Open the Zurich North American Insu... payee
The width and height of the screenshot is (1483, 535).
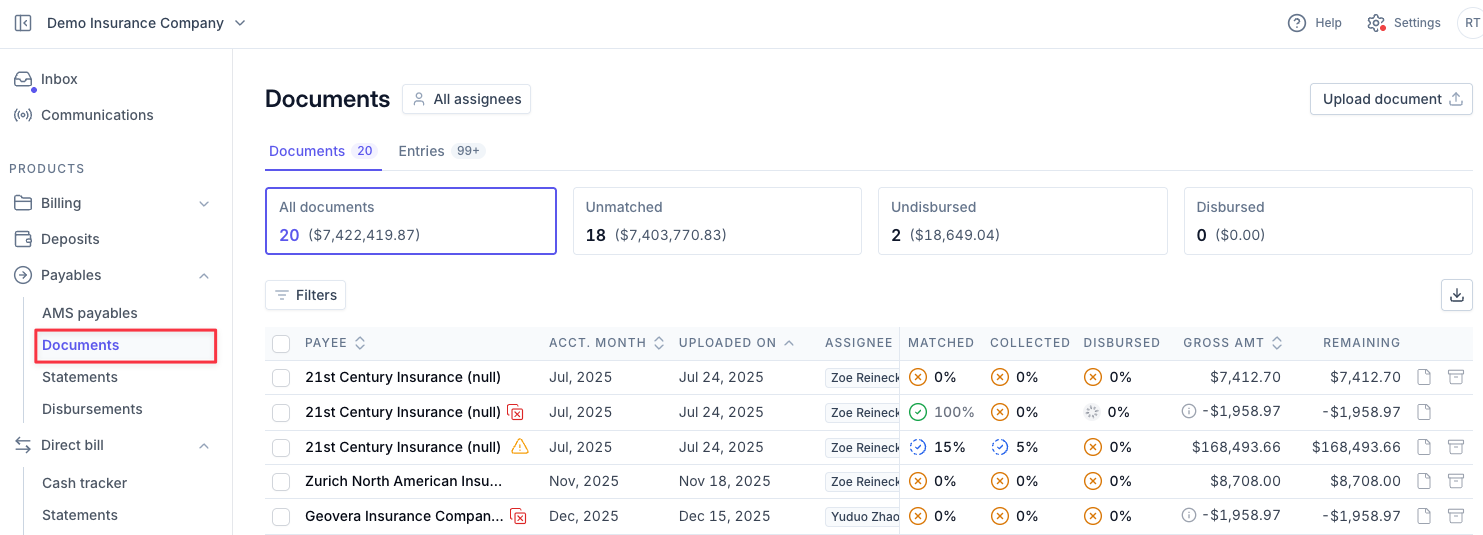click(404, 481)
